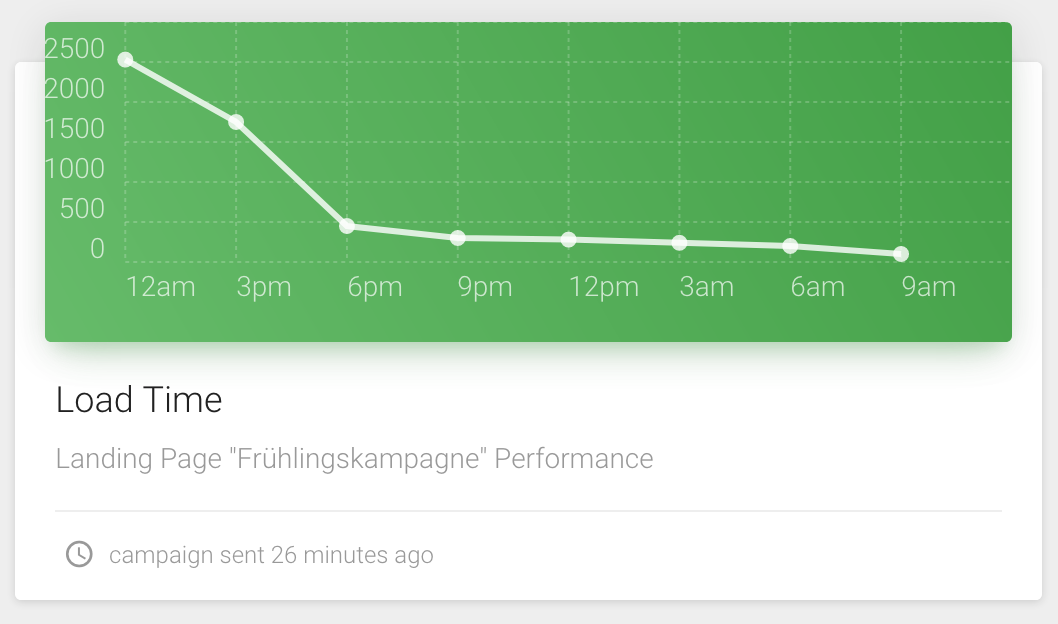Click the 500 y-axis label

[82, 209]
